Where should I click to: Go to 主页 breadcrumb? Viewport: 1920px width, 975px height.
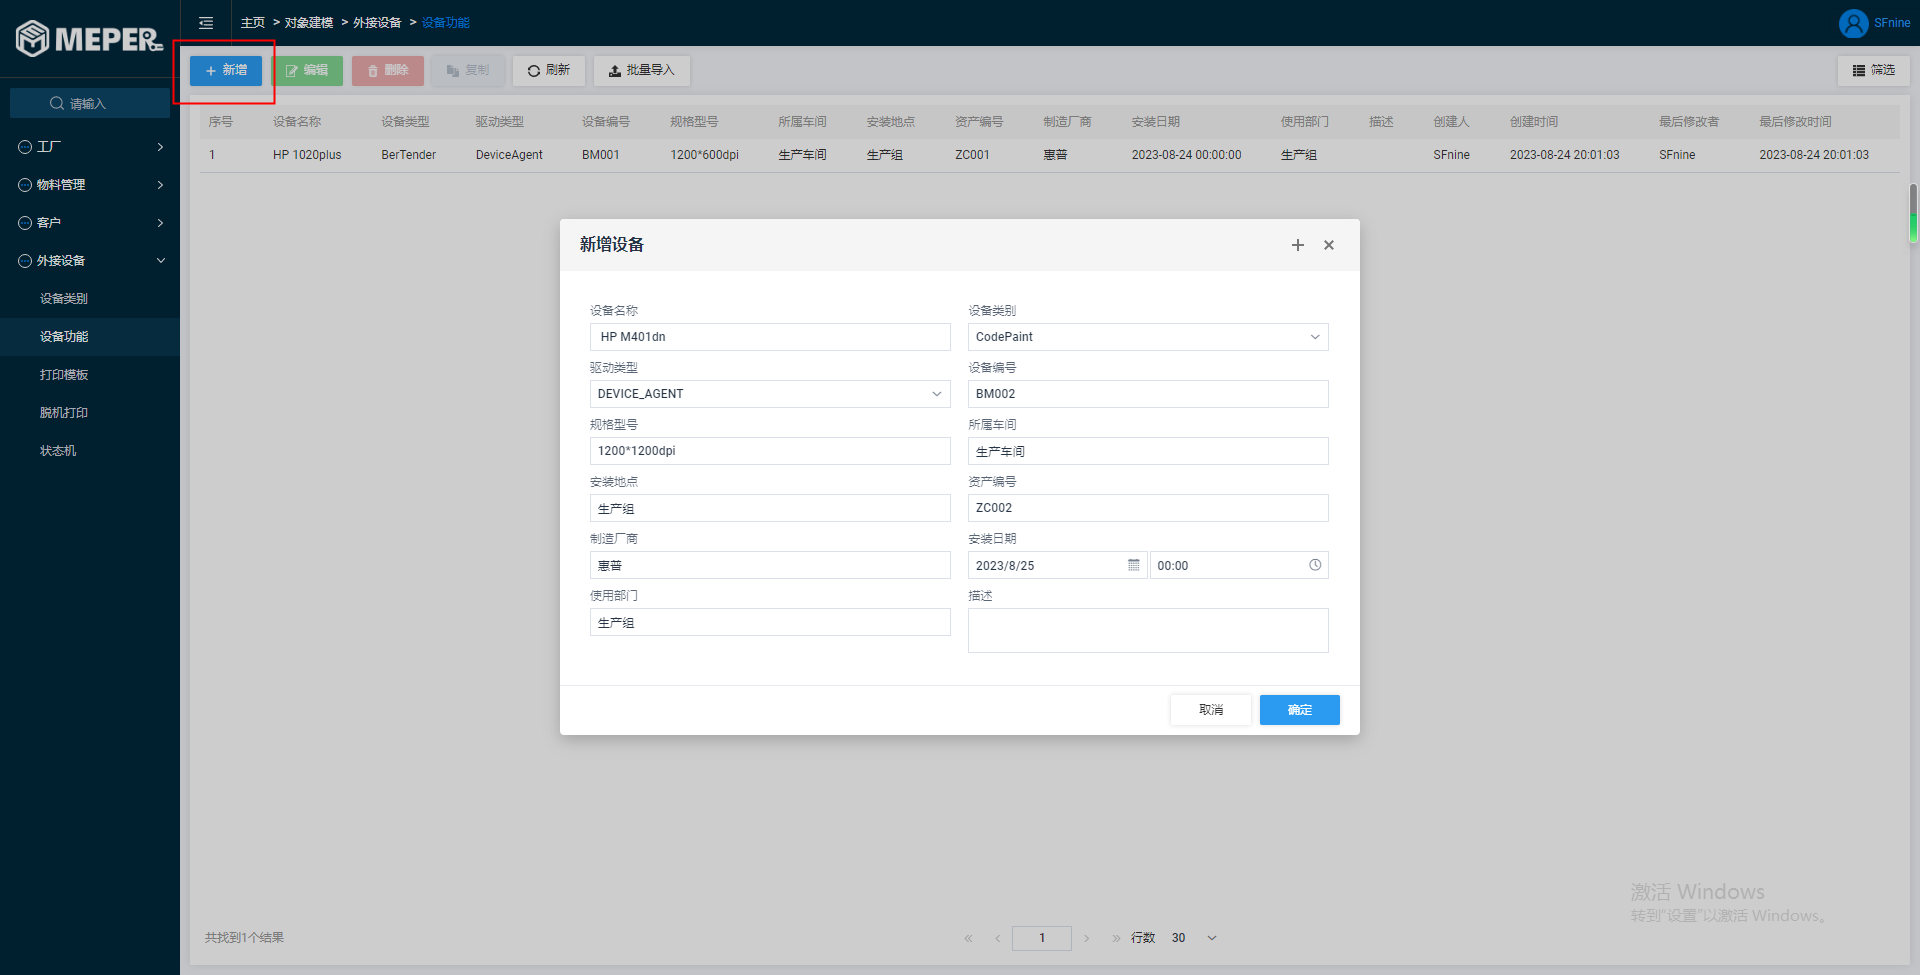pyautogui.click(x=253, y=23)
